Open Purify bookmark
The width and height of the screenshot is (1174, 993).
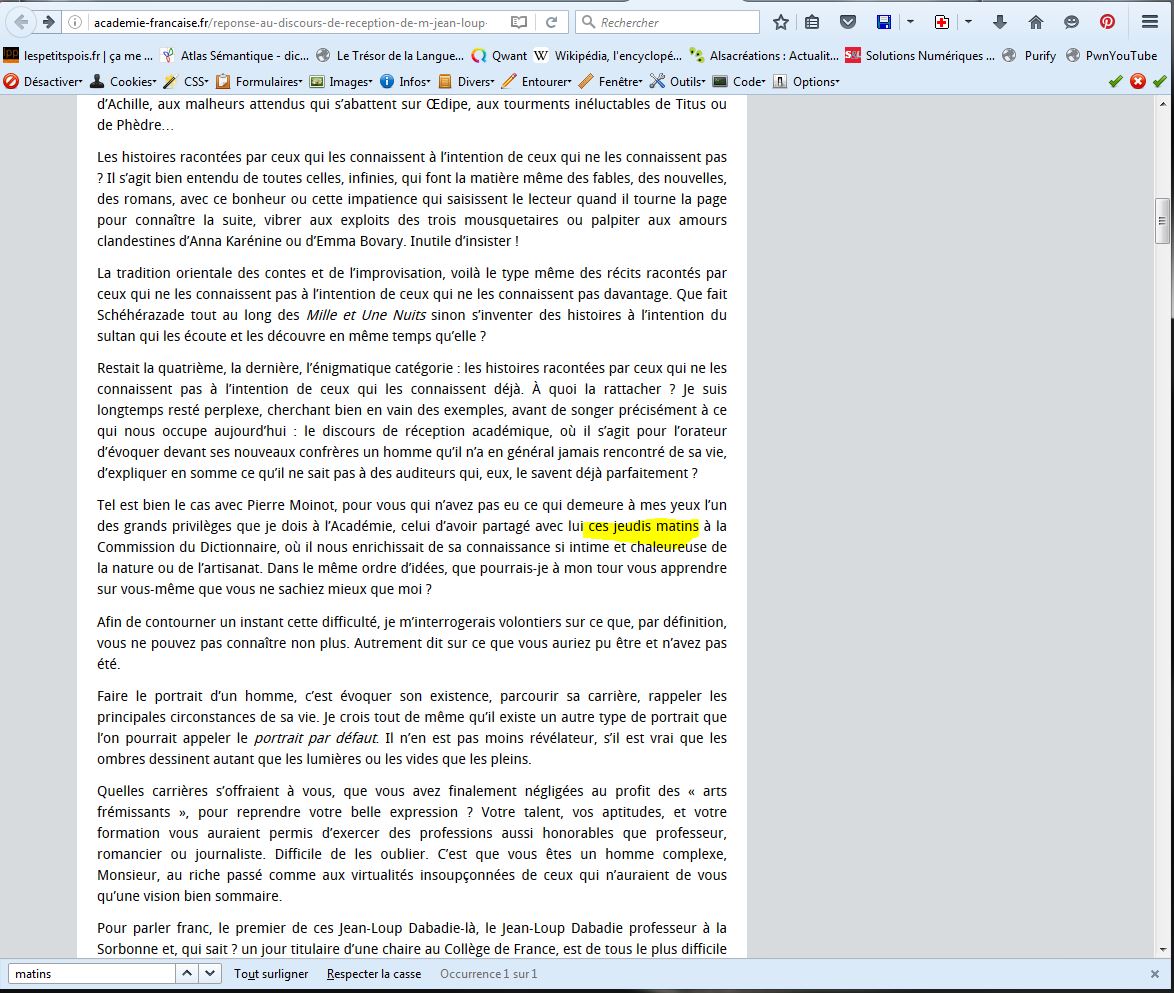coord(1029,55)
